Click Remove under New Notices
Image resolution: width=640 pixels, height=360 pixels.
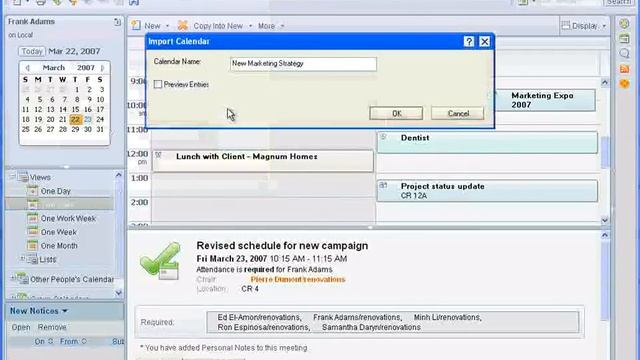click(52, 327)
